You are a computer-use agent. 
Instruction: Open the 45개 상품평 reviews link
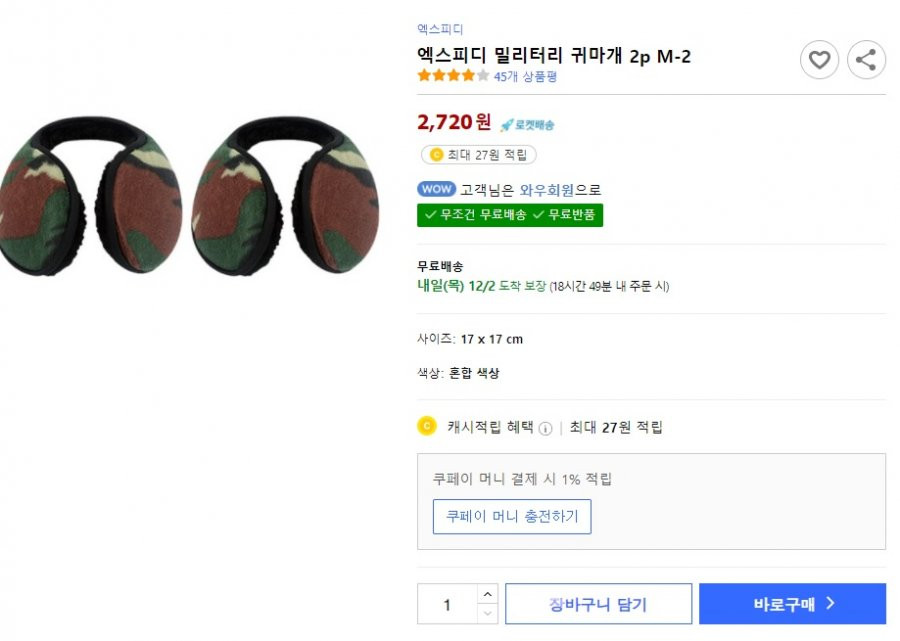tap(525, 76)
